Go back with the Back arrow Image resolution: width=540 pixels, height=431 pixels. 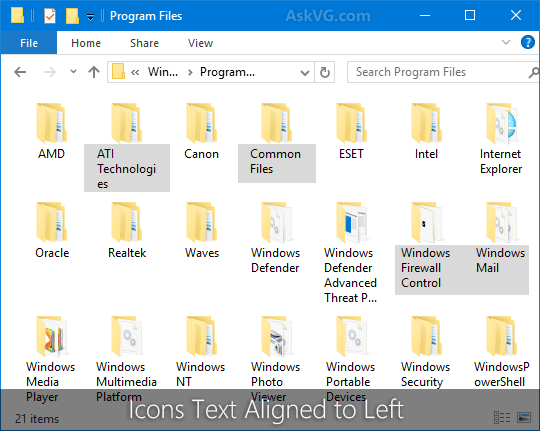[x=20, y=72]
